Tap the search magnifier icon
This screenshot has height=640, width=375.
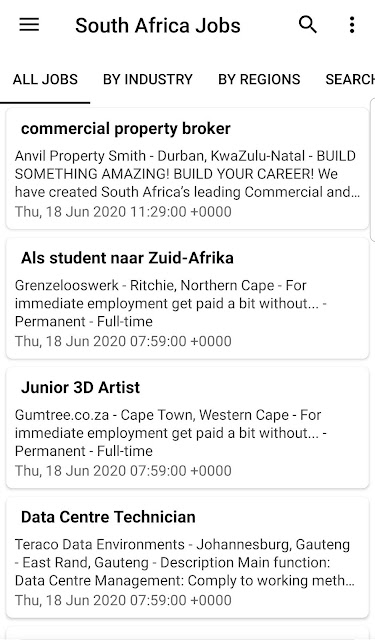coord(308,25)
